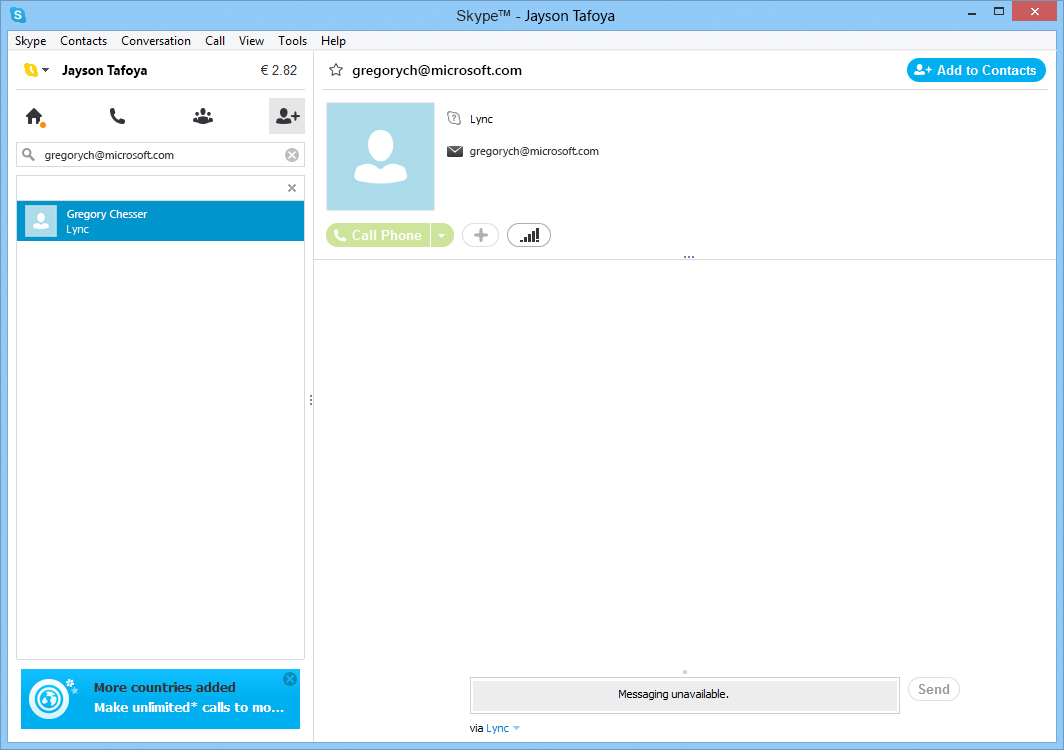The image size is (1064, 750).
Task: Click the More countries added promotion text
Action: coord(164,688)
